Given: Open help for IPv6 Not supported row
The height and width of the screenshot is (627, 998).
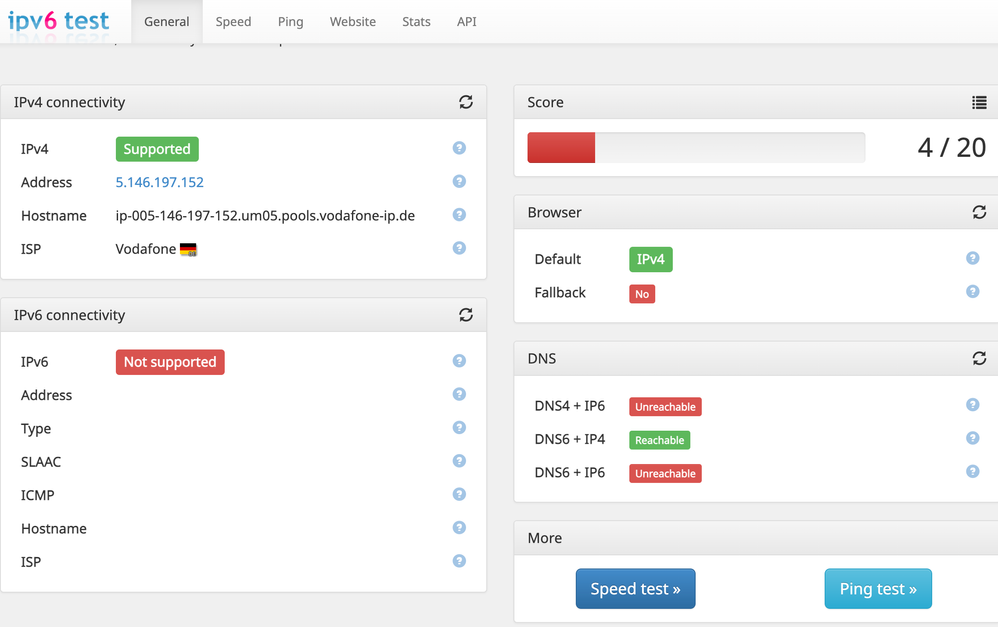Looking at the screenshot, I should [459, 361].
